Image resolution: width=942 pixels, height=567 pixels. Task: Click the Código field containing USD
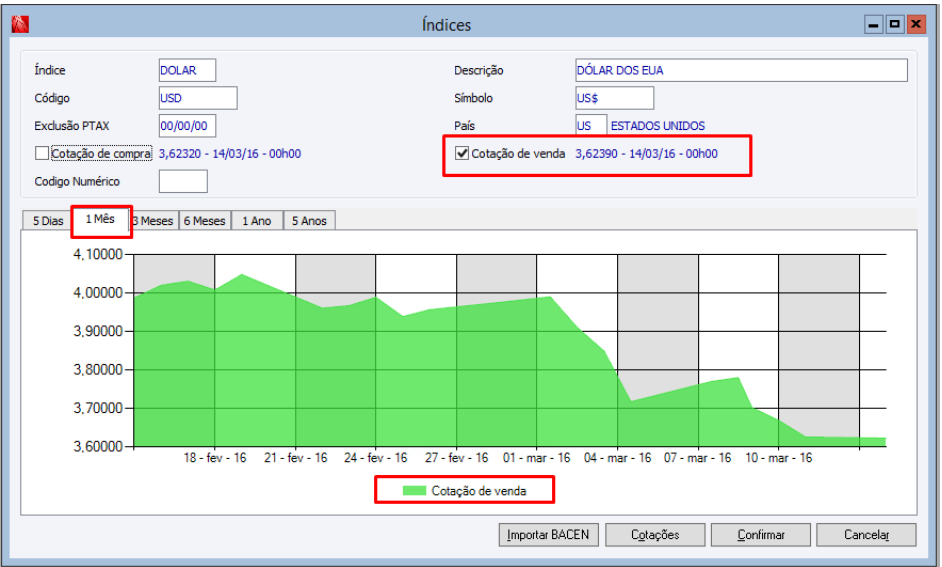click(x=198, y=98)
